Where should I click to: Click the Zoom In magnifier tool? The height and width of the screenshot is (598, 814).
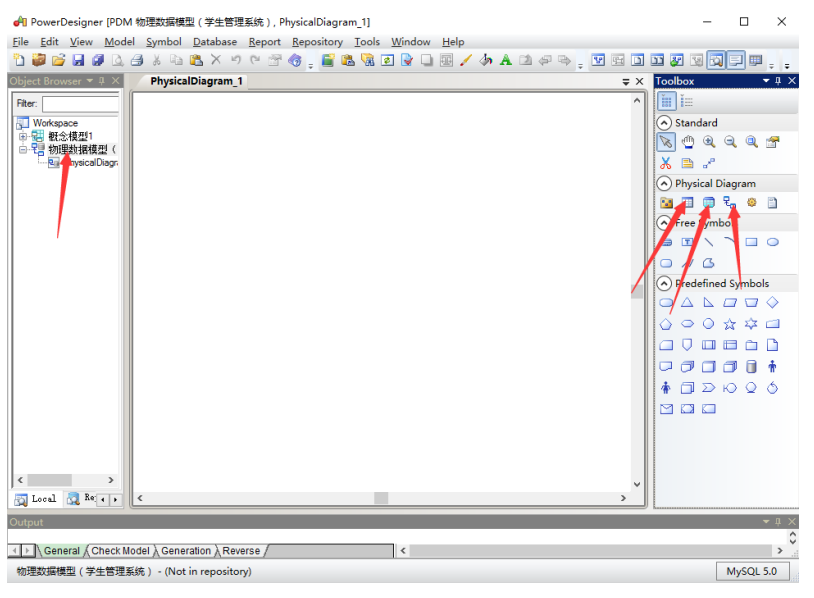tap(708, 142)
